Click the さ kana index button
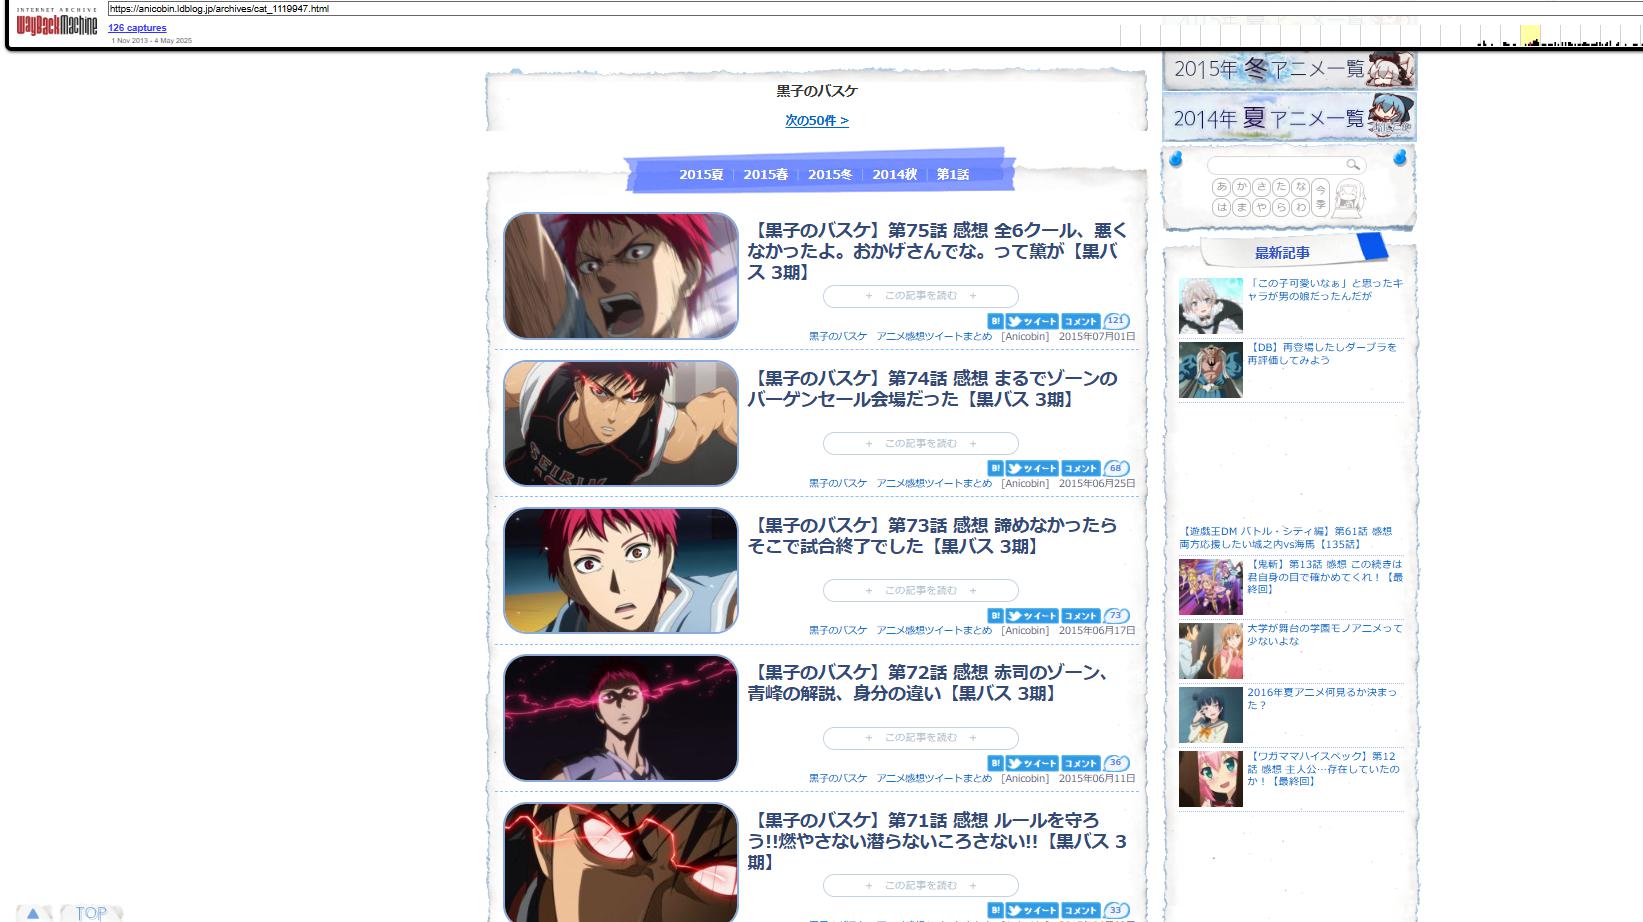1643x922 pixels. 1261,187
